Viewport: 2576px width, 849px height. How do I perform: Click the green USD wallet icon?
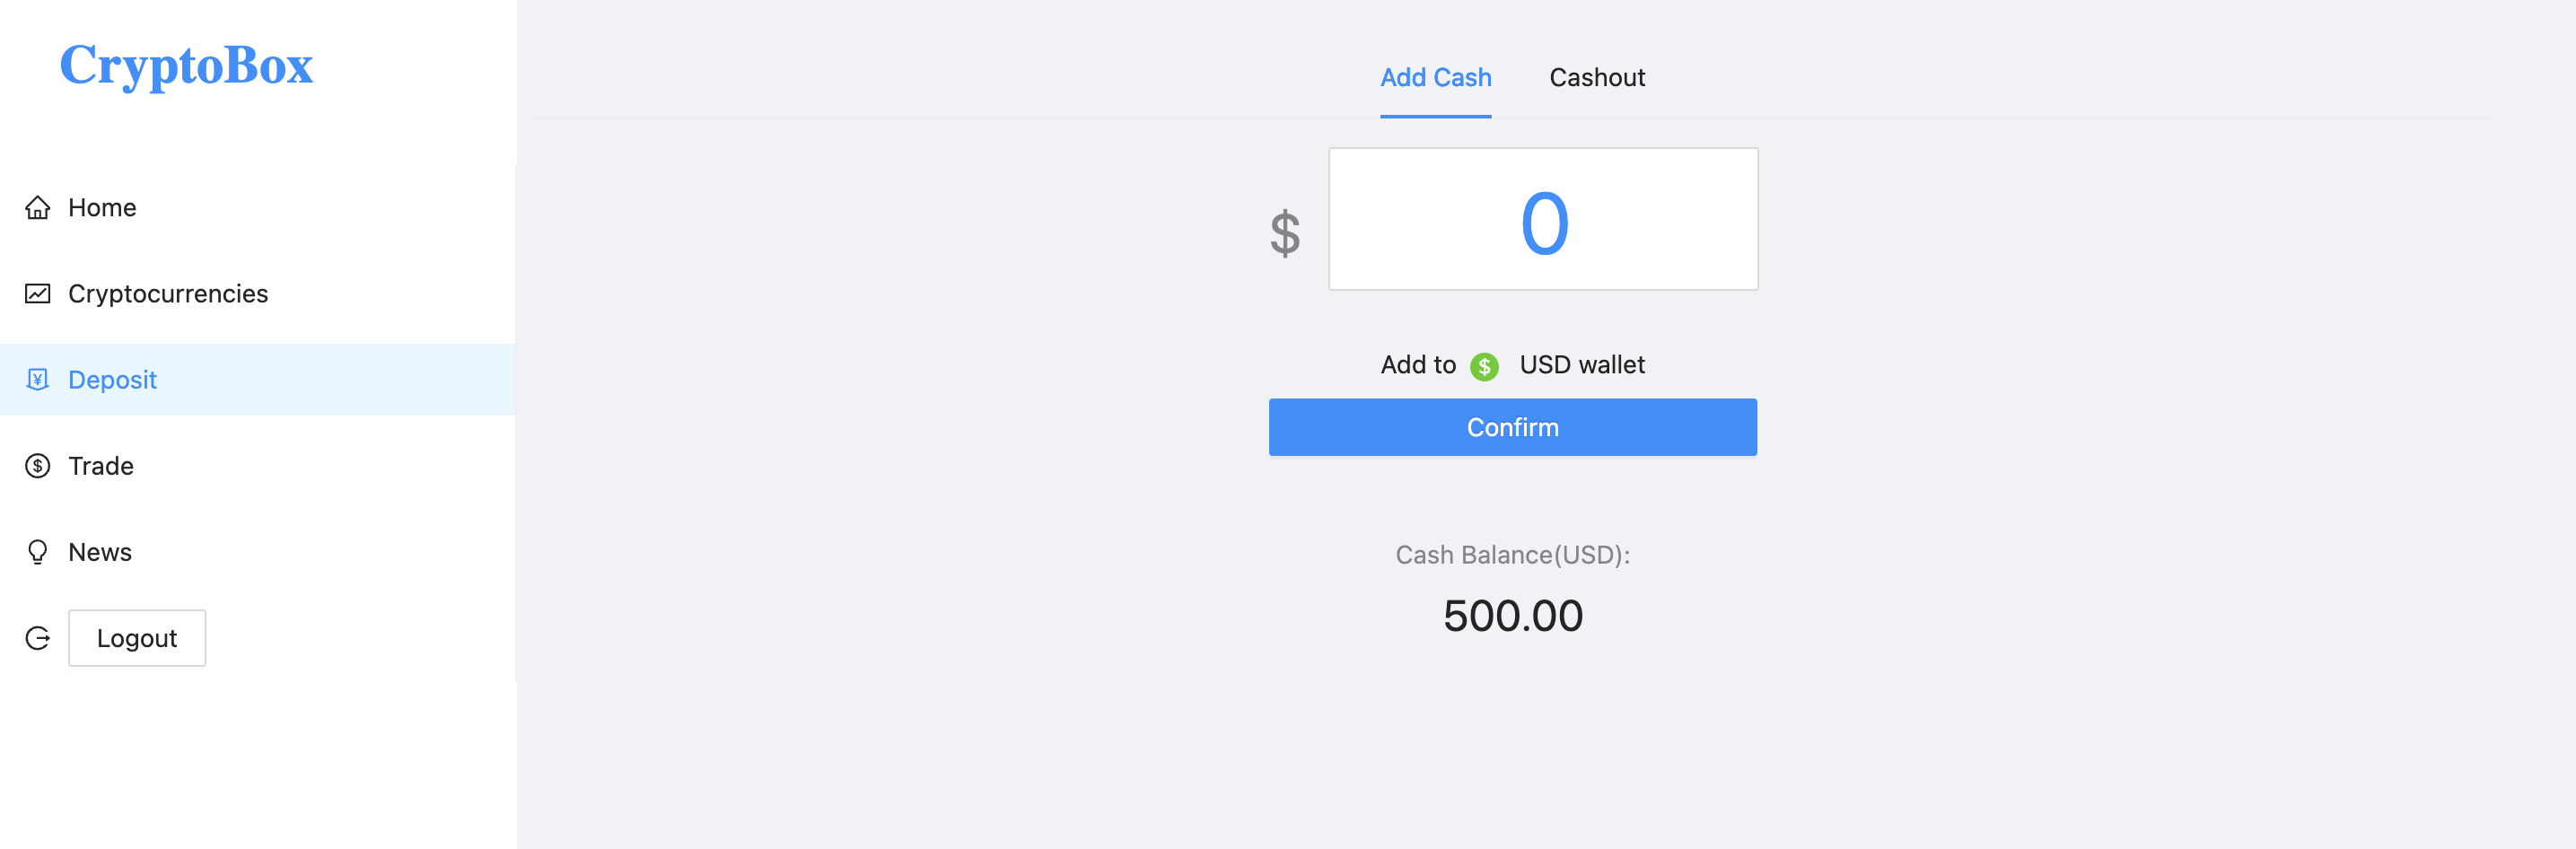click(x=1484, y=367)
